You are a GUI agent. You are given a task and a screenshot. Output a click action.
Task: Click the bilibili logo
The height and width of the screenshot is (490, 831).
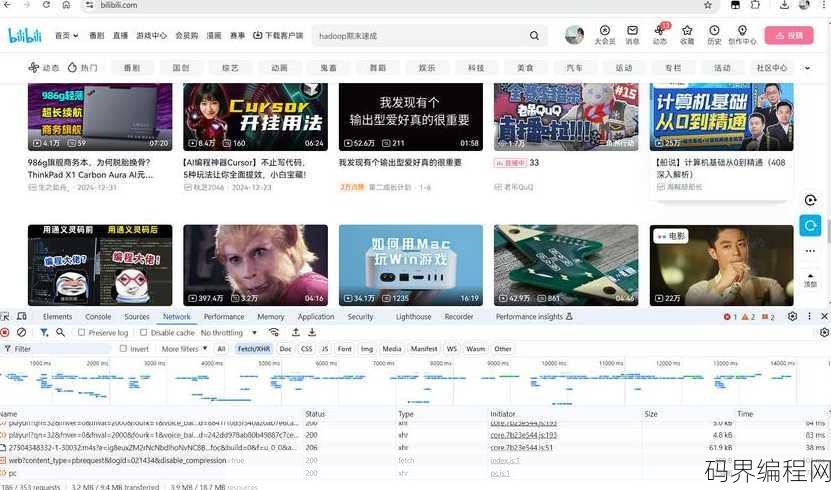click(25, 35)
